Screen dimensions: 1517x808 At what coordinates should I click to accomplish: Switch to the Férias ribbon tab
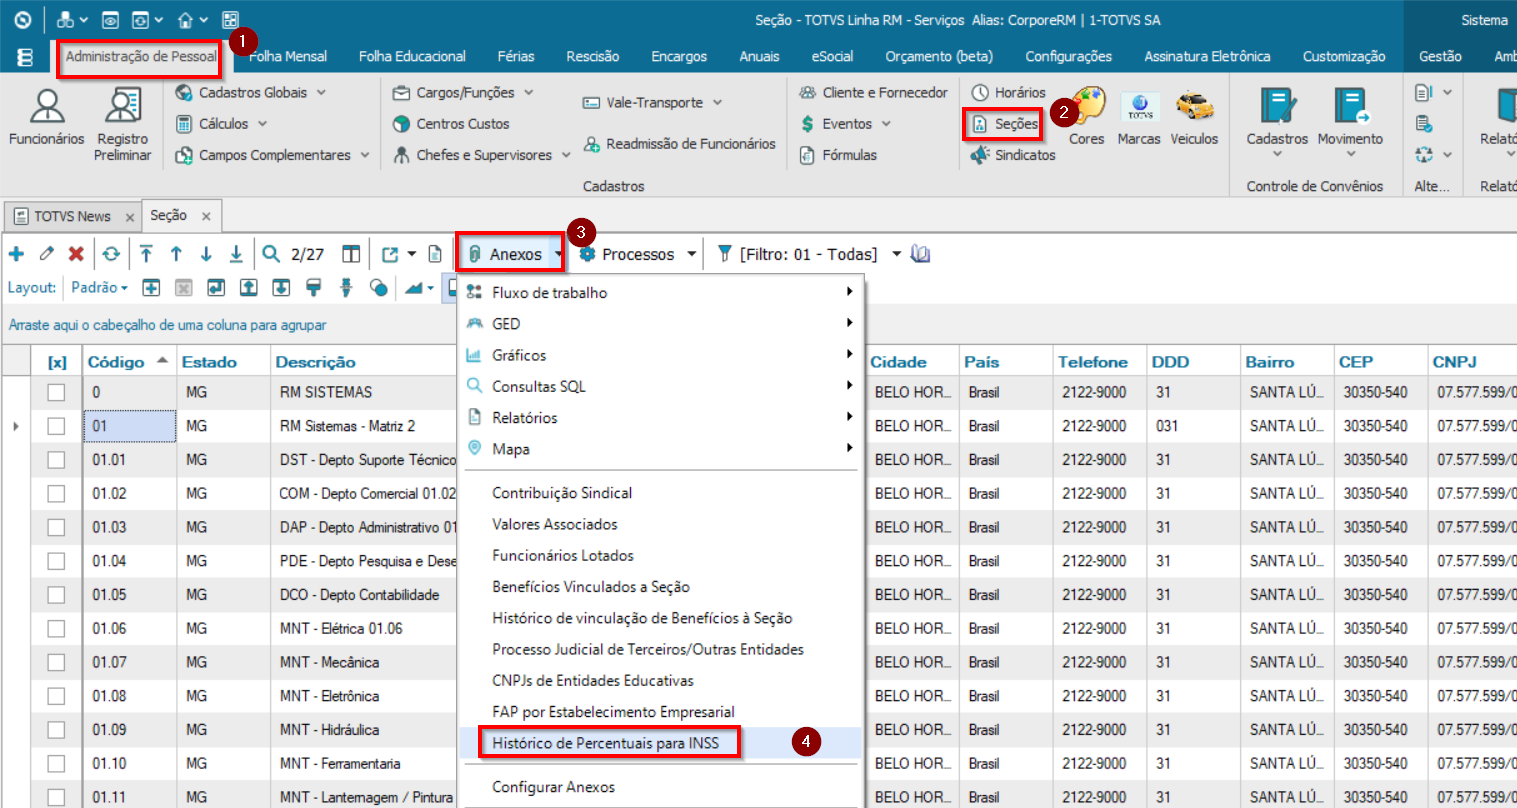(516, 57)
